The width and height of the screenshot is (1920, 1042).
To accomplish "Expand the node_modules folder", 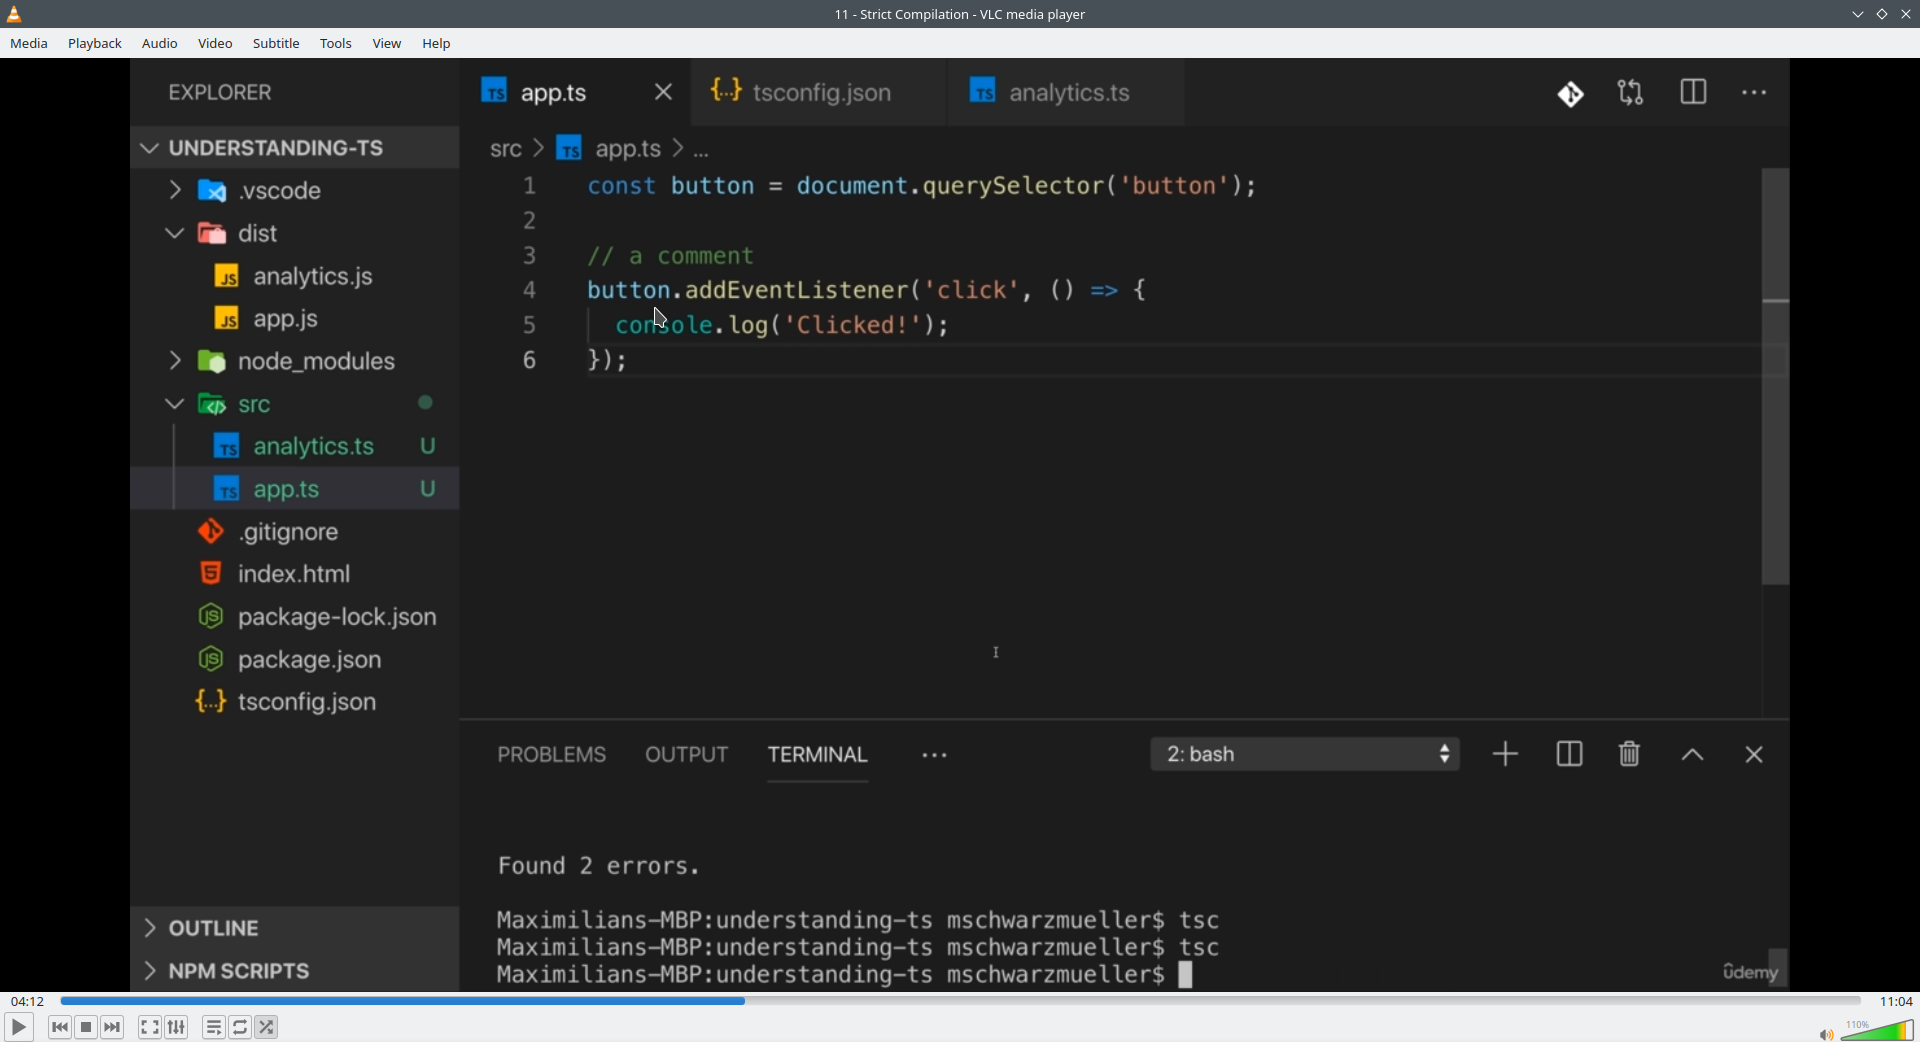I will (295, 362).
